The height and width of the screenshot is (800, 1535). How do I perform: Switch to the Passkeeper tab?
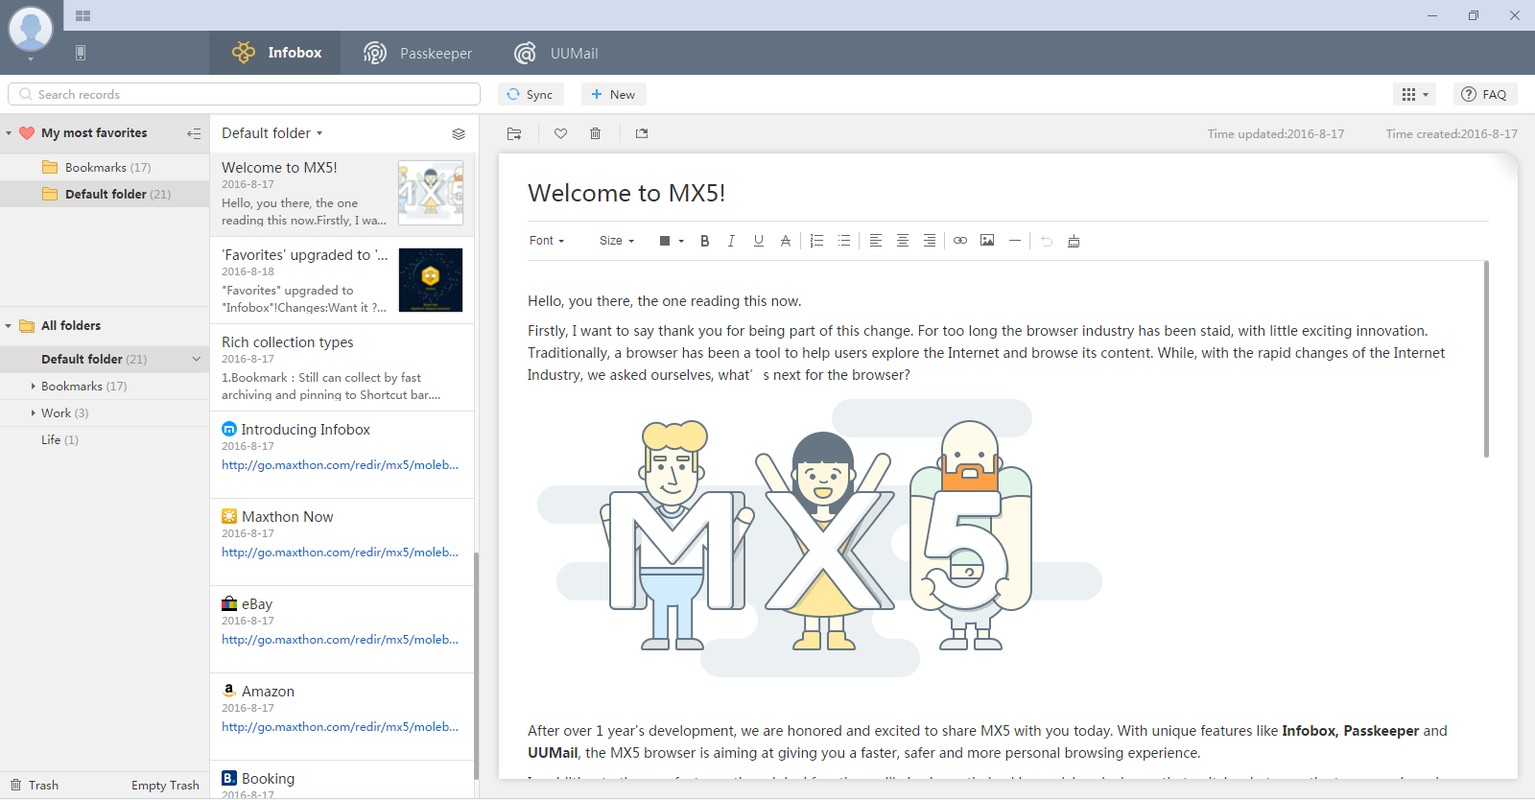tap(417, 53)
